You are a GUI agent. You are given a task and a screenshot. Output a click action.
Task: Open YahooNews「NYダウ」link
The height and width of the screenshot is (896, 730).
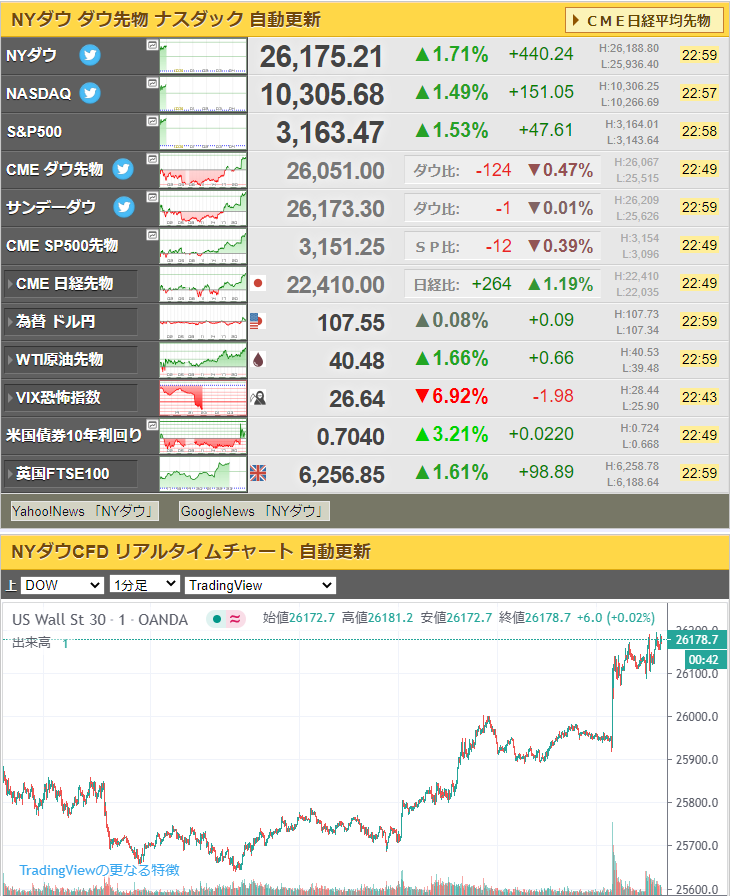[x=85, y=511]
